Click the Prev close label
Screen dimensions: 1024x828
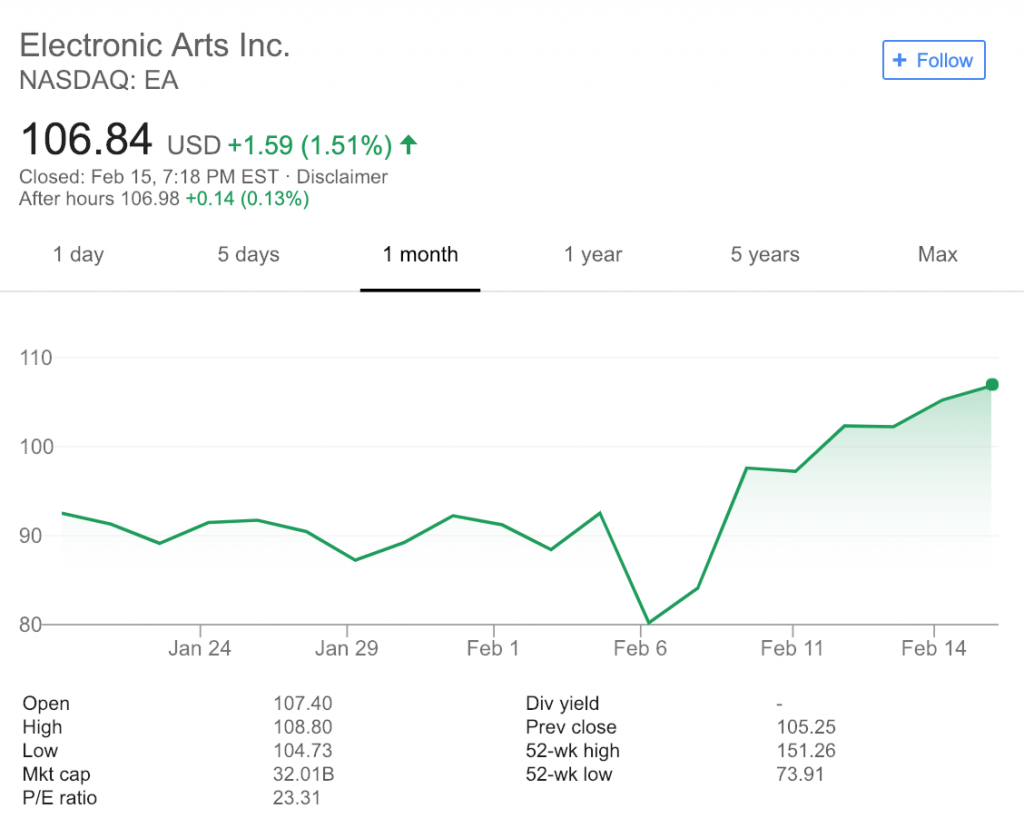click(571, 727)
